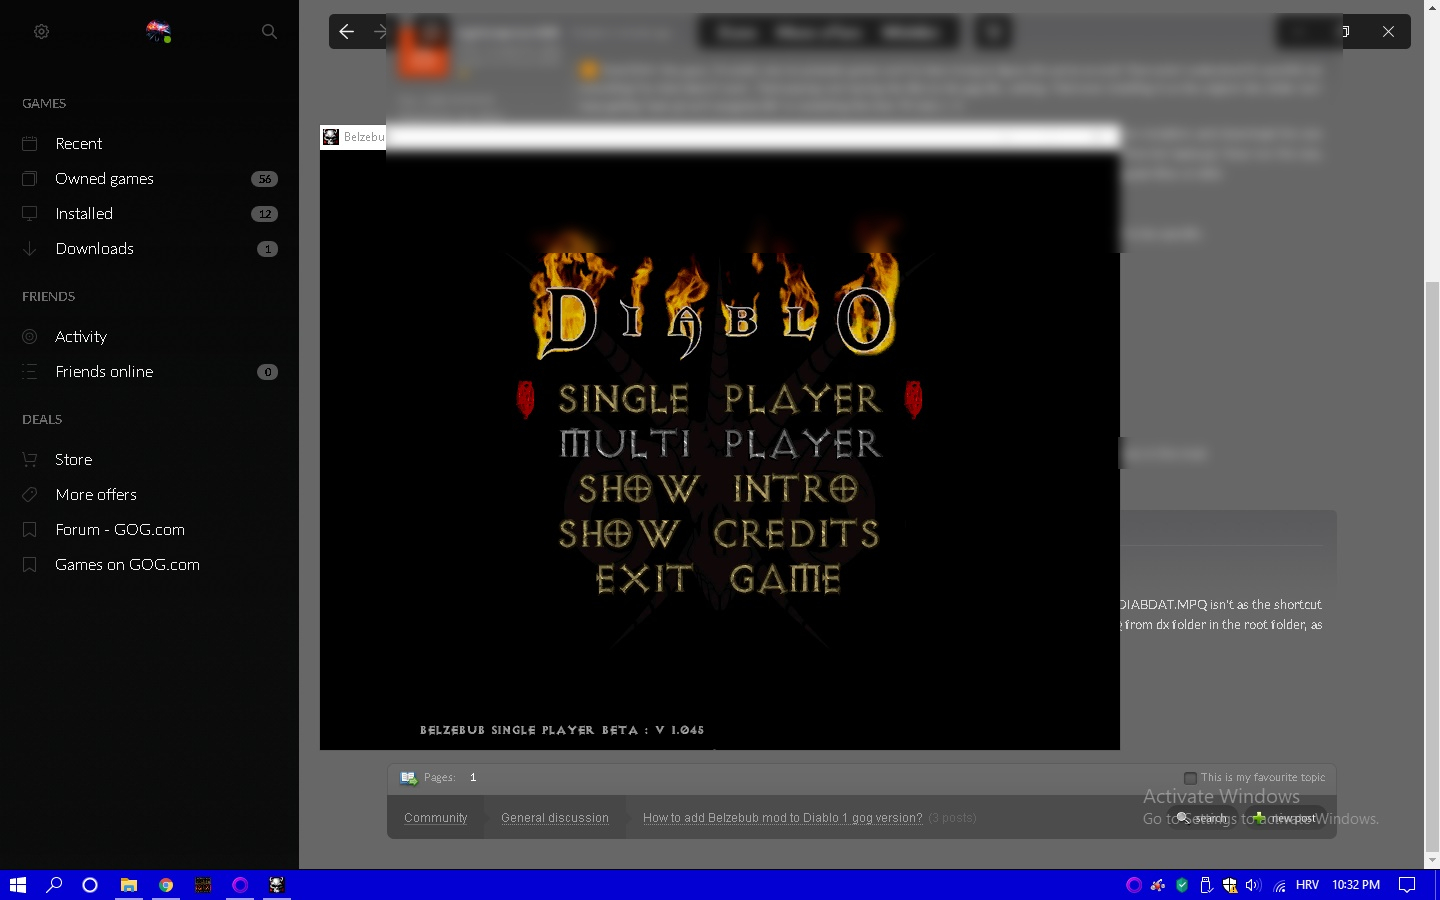
Task: Choose Show Credits in Diablo menu
Action: 718,534
